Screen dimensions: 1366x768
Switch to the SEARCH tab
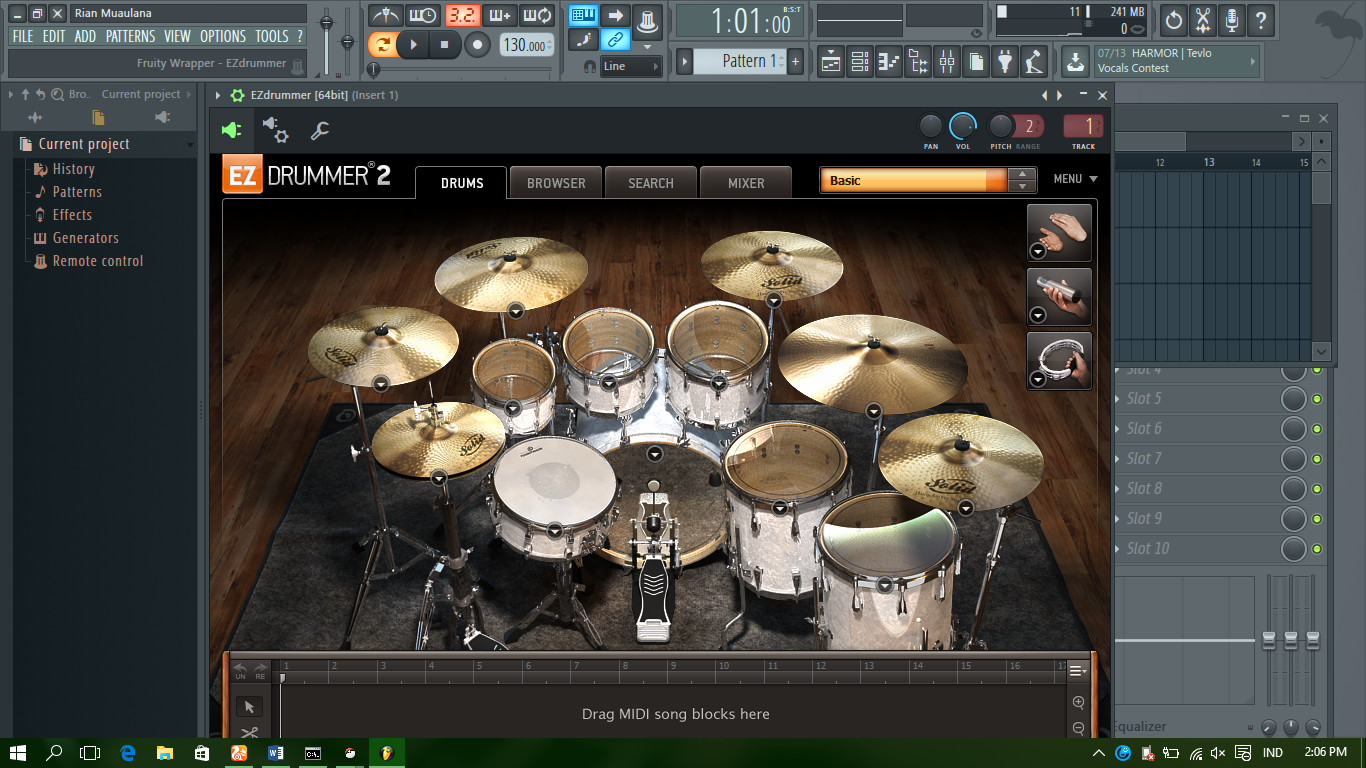(651, 183)
